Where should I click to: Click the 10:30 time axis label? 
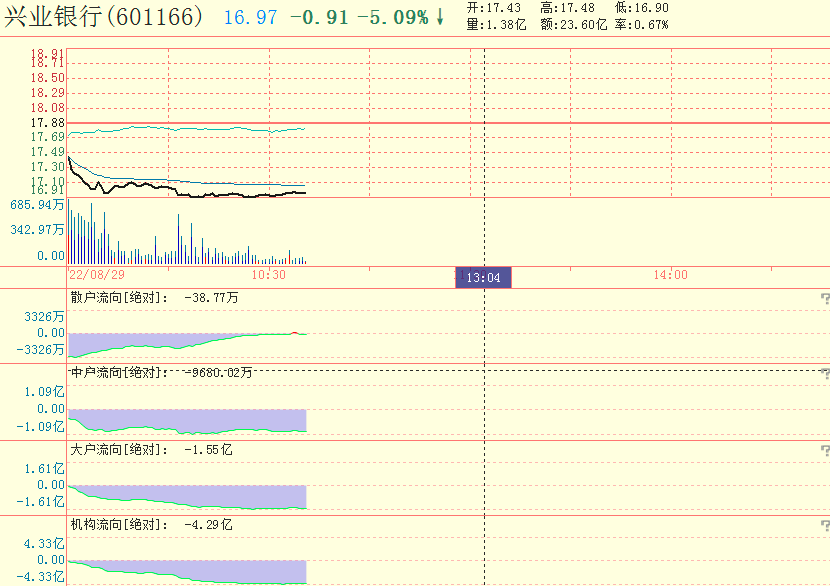[268, 275]
